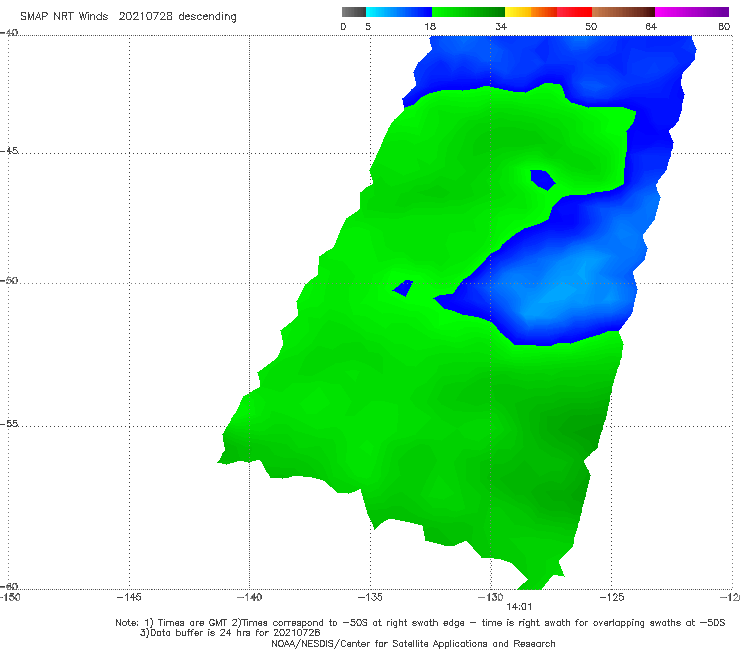Click the longitude label '-140'
This screenshot has height=650, width=740.
pyautogui.click(x=249, y=597)
